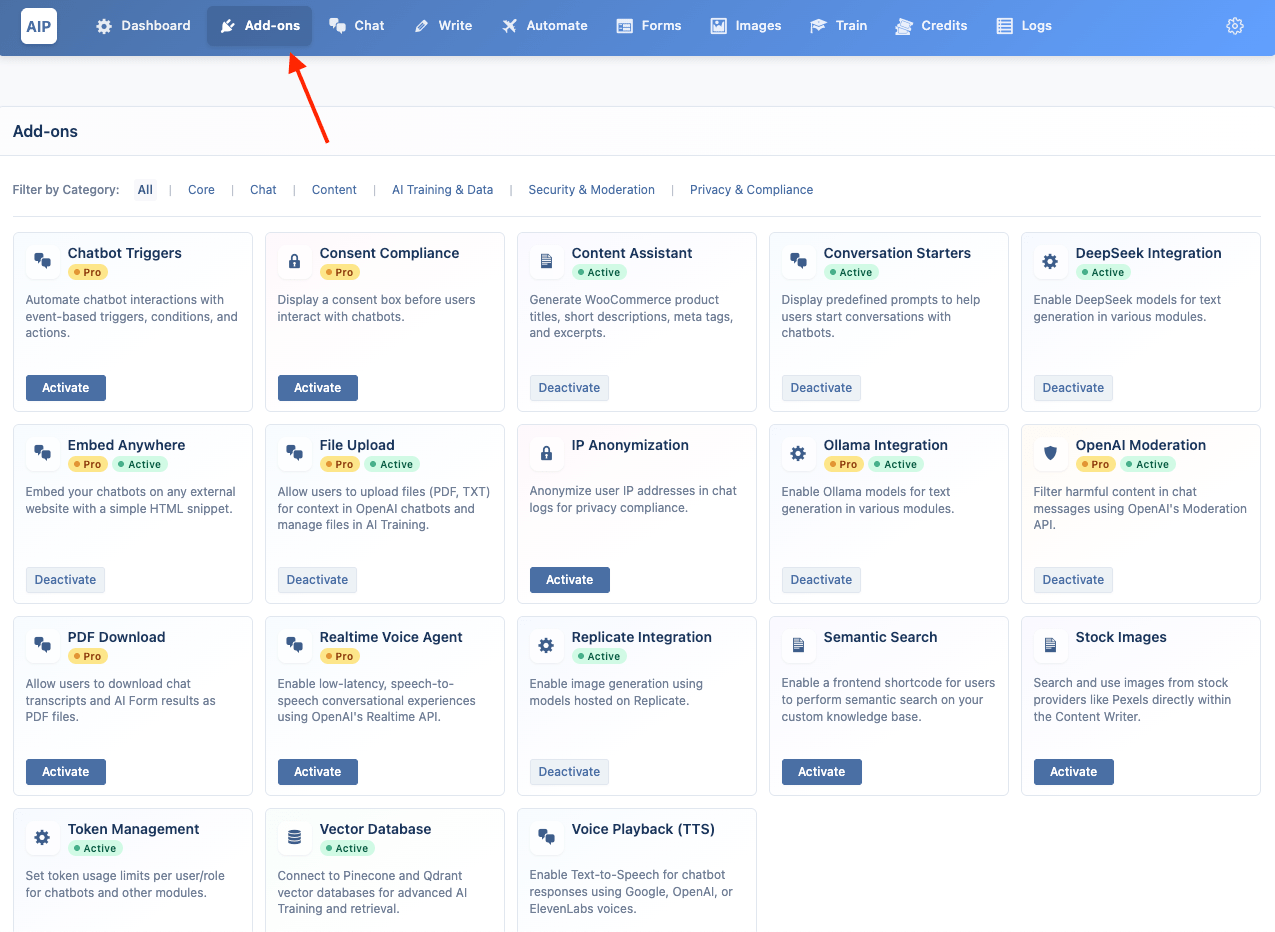Open the settings gear in top bar

1235,26
